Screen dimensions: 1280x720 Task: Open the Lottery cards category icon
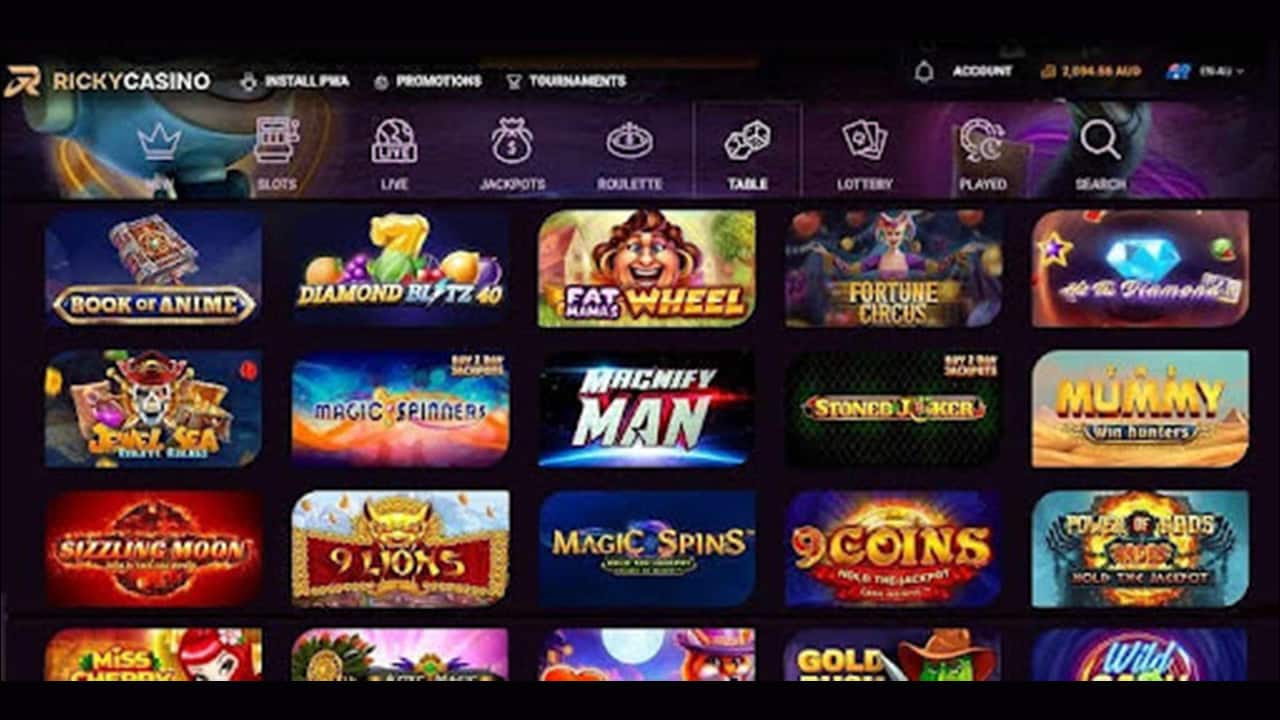864,140
